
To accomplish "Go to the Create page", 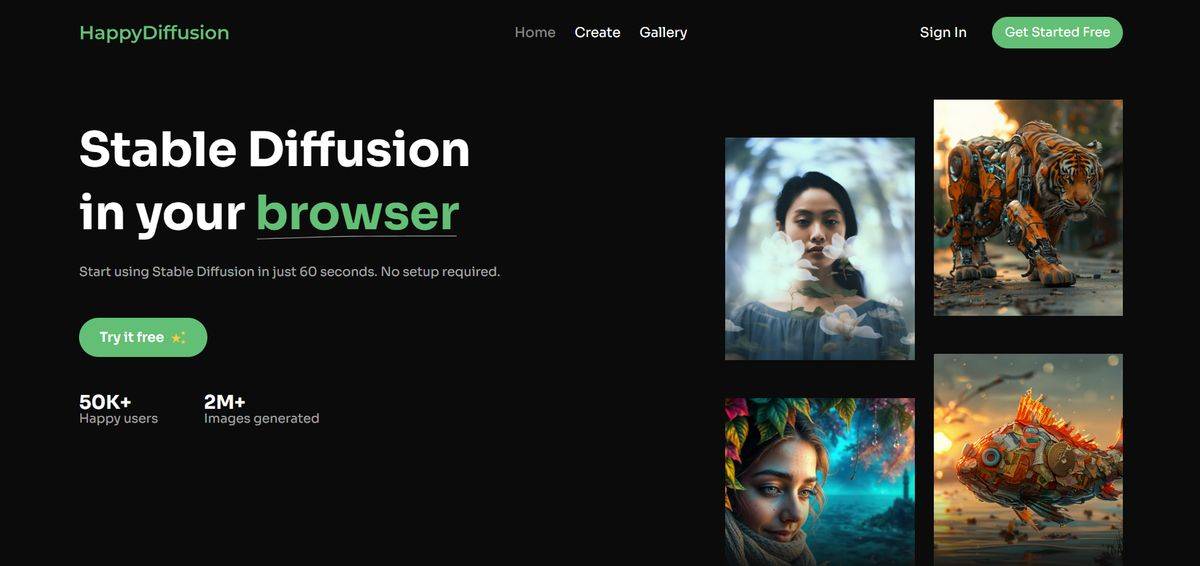I will [597, 33].
